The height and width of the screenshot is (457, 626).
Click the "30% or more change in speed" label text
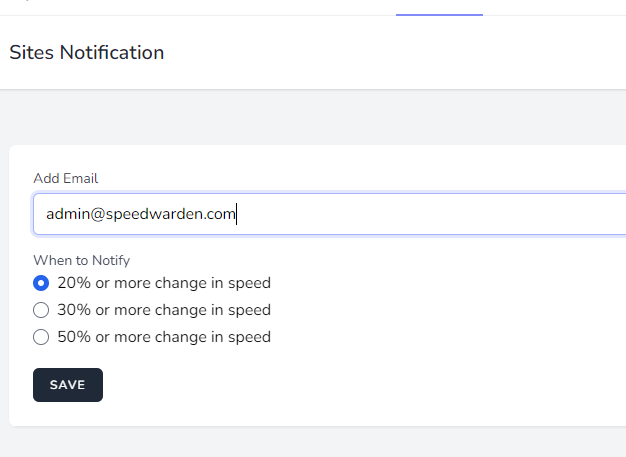tap(164, 310)
